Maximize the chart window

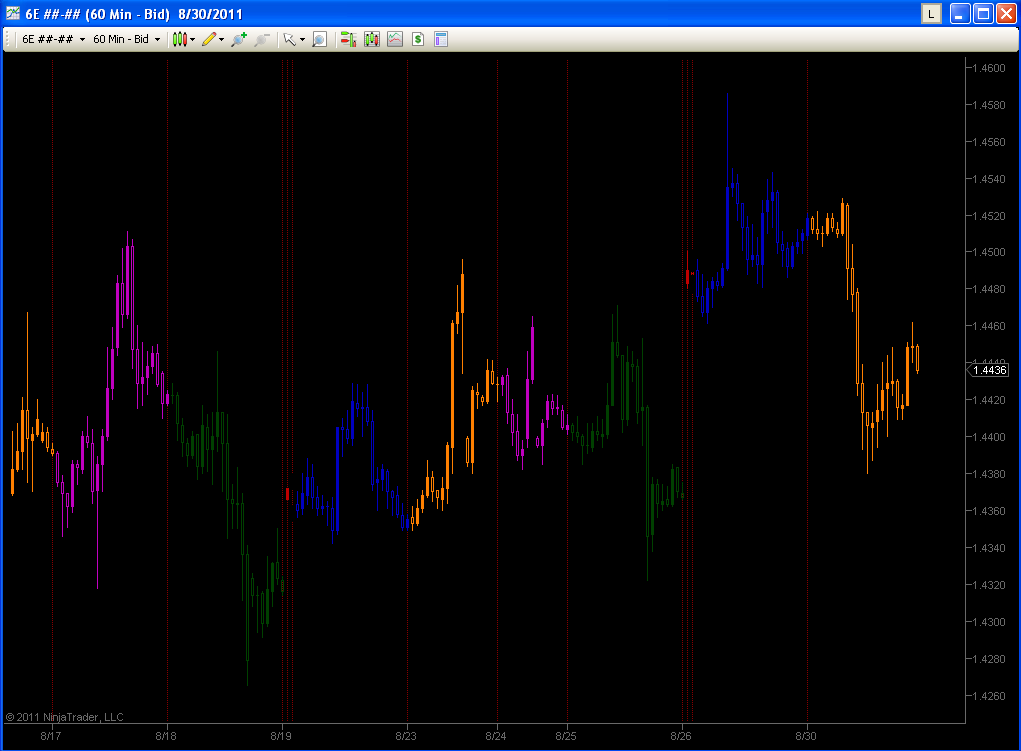pyautogui.click(x=983, y=14)
